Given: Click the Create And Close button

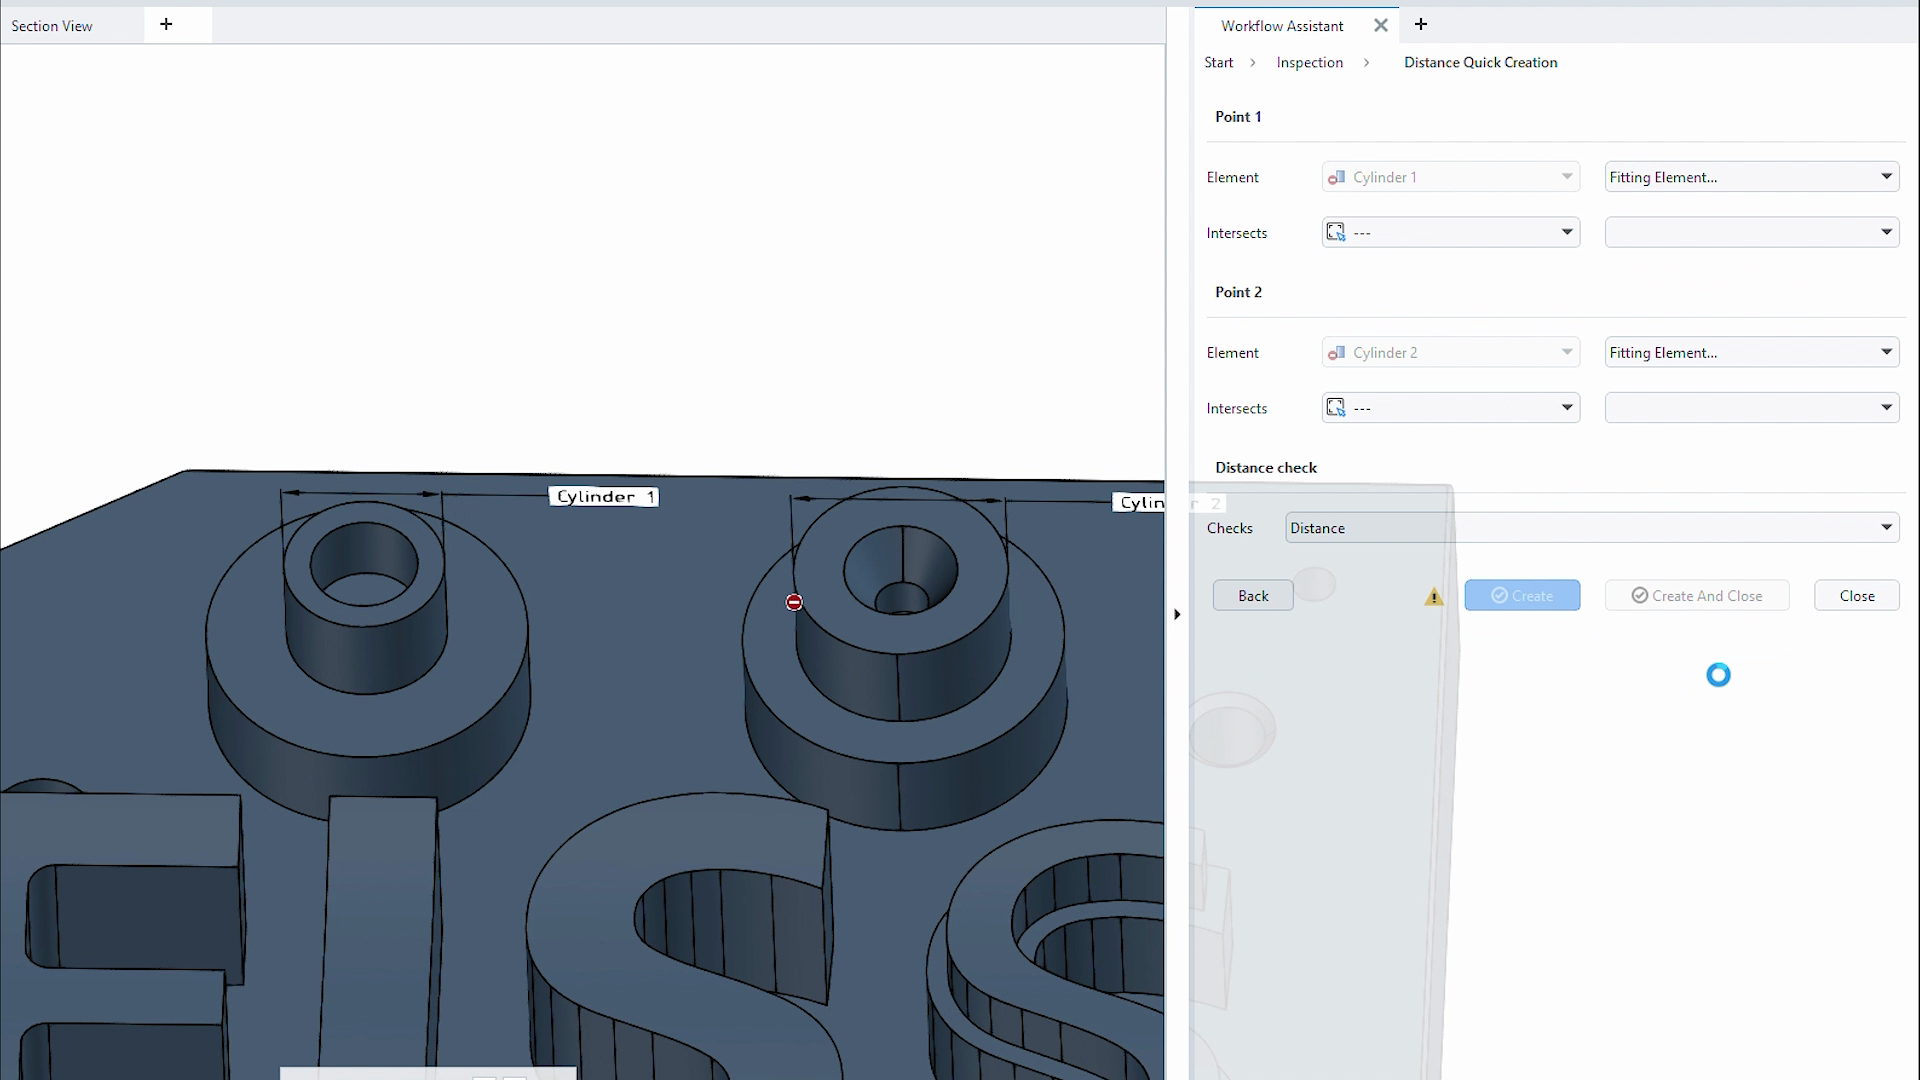Looking at the screenshot, I should [1696, 596].
